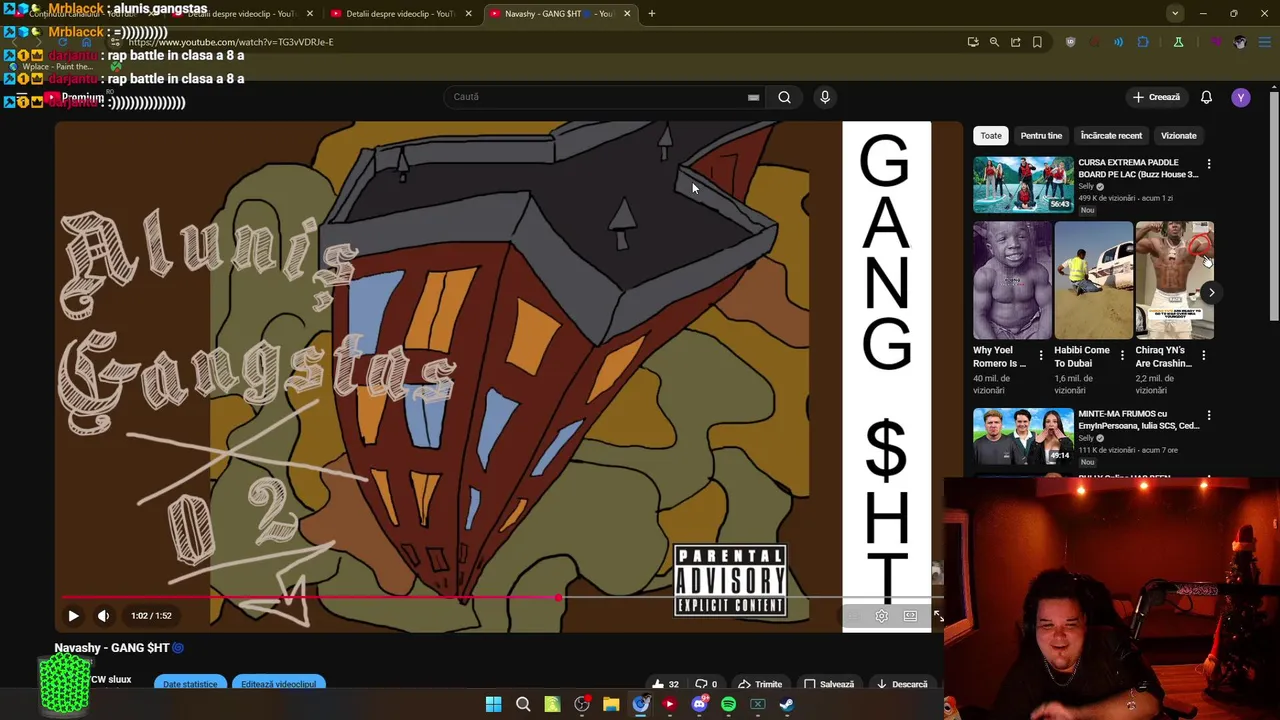Viewport: 1280px width, 720px height.
Task: Open the Windows Start menu
Action: pos(493,704)
